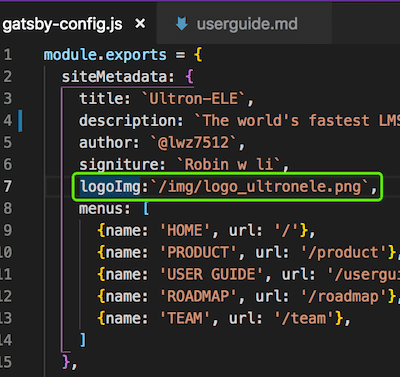Close the gatsby-config.js tab
This screenshot has width=400, height=377.
click(x=140, y=23)
